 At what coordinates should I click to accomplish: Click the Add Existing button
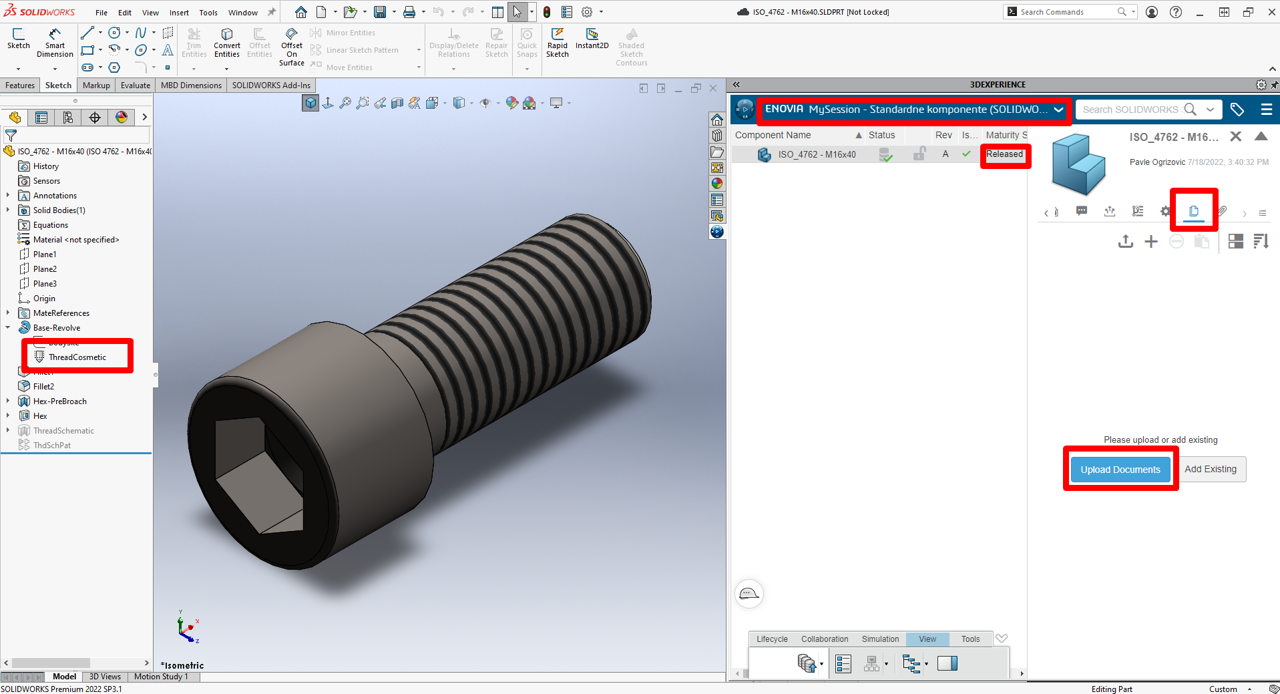click(1210, 469)
